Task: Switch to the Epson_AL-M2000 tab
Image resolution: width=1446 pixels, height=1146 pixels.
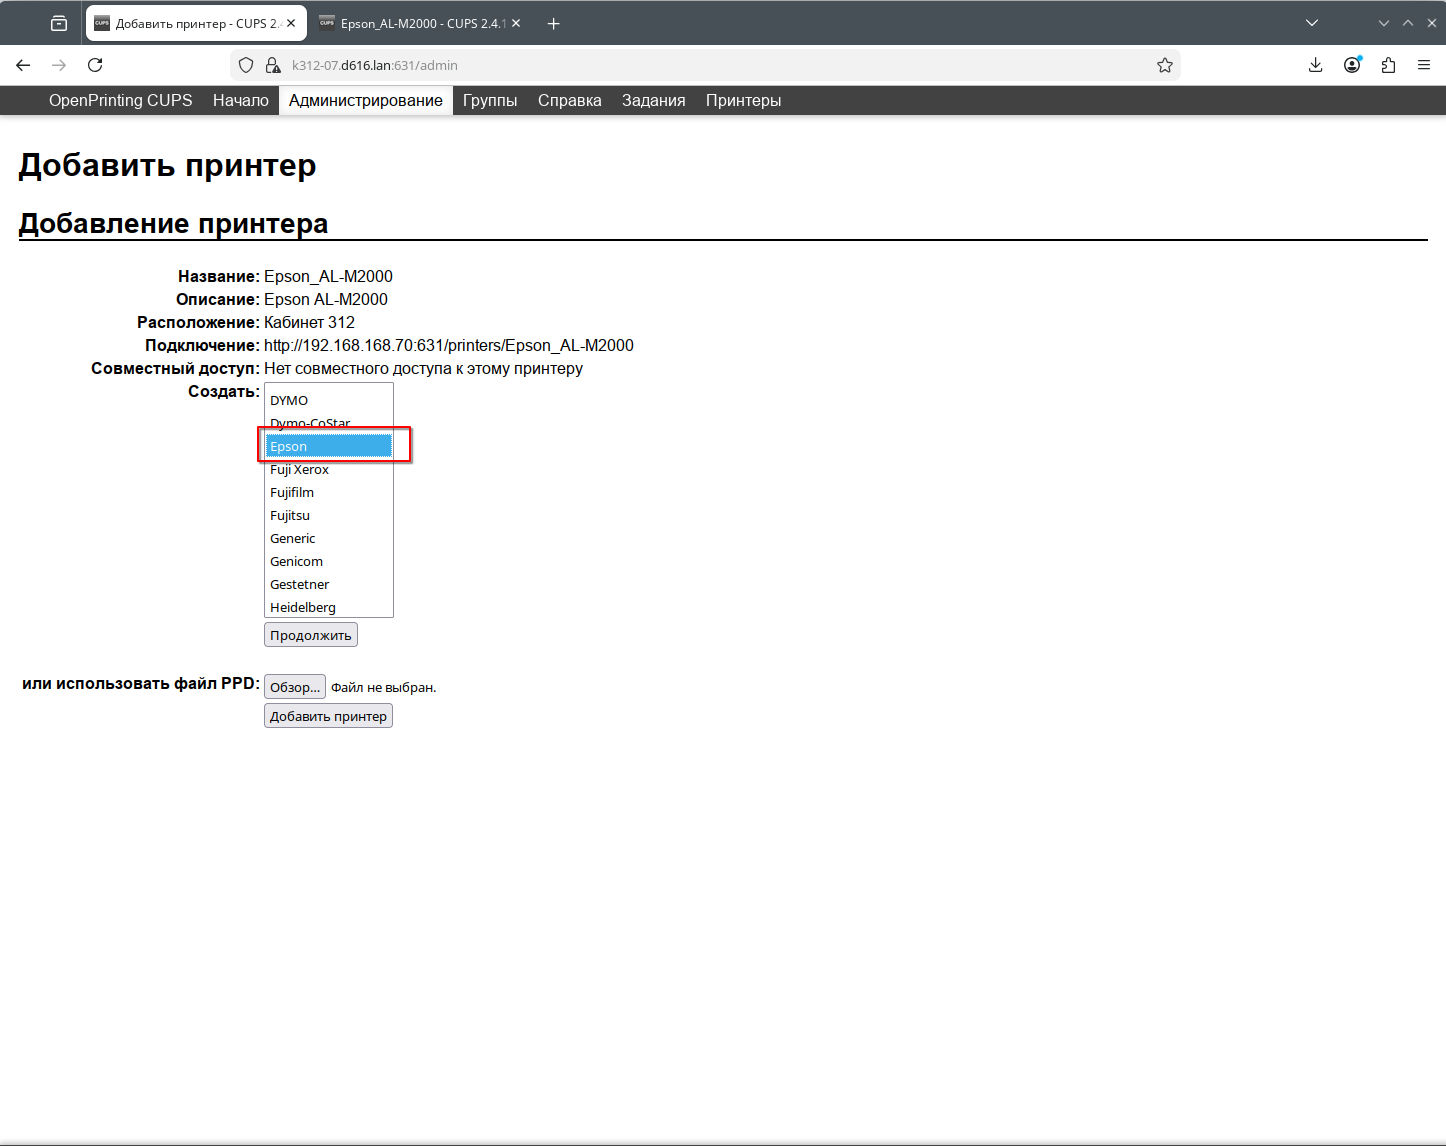Action: coord(420,23)
